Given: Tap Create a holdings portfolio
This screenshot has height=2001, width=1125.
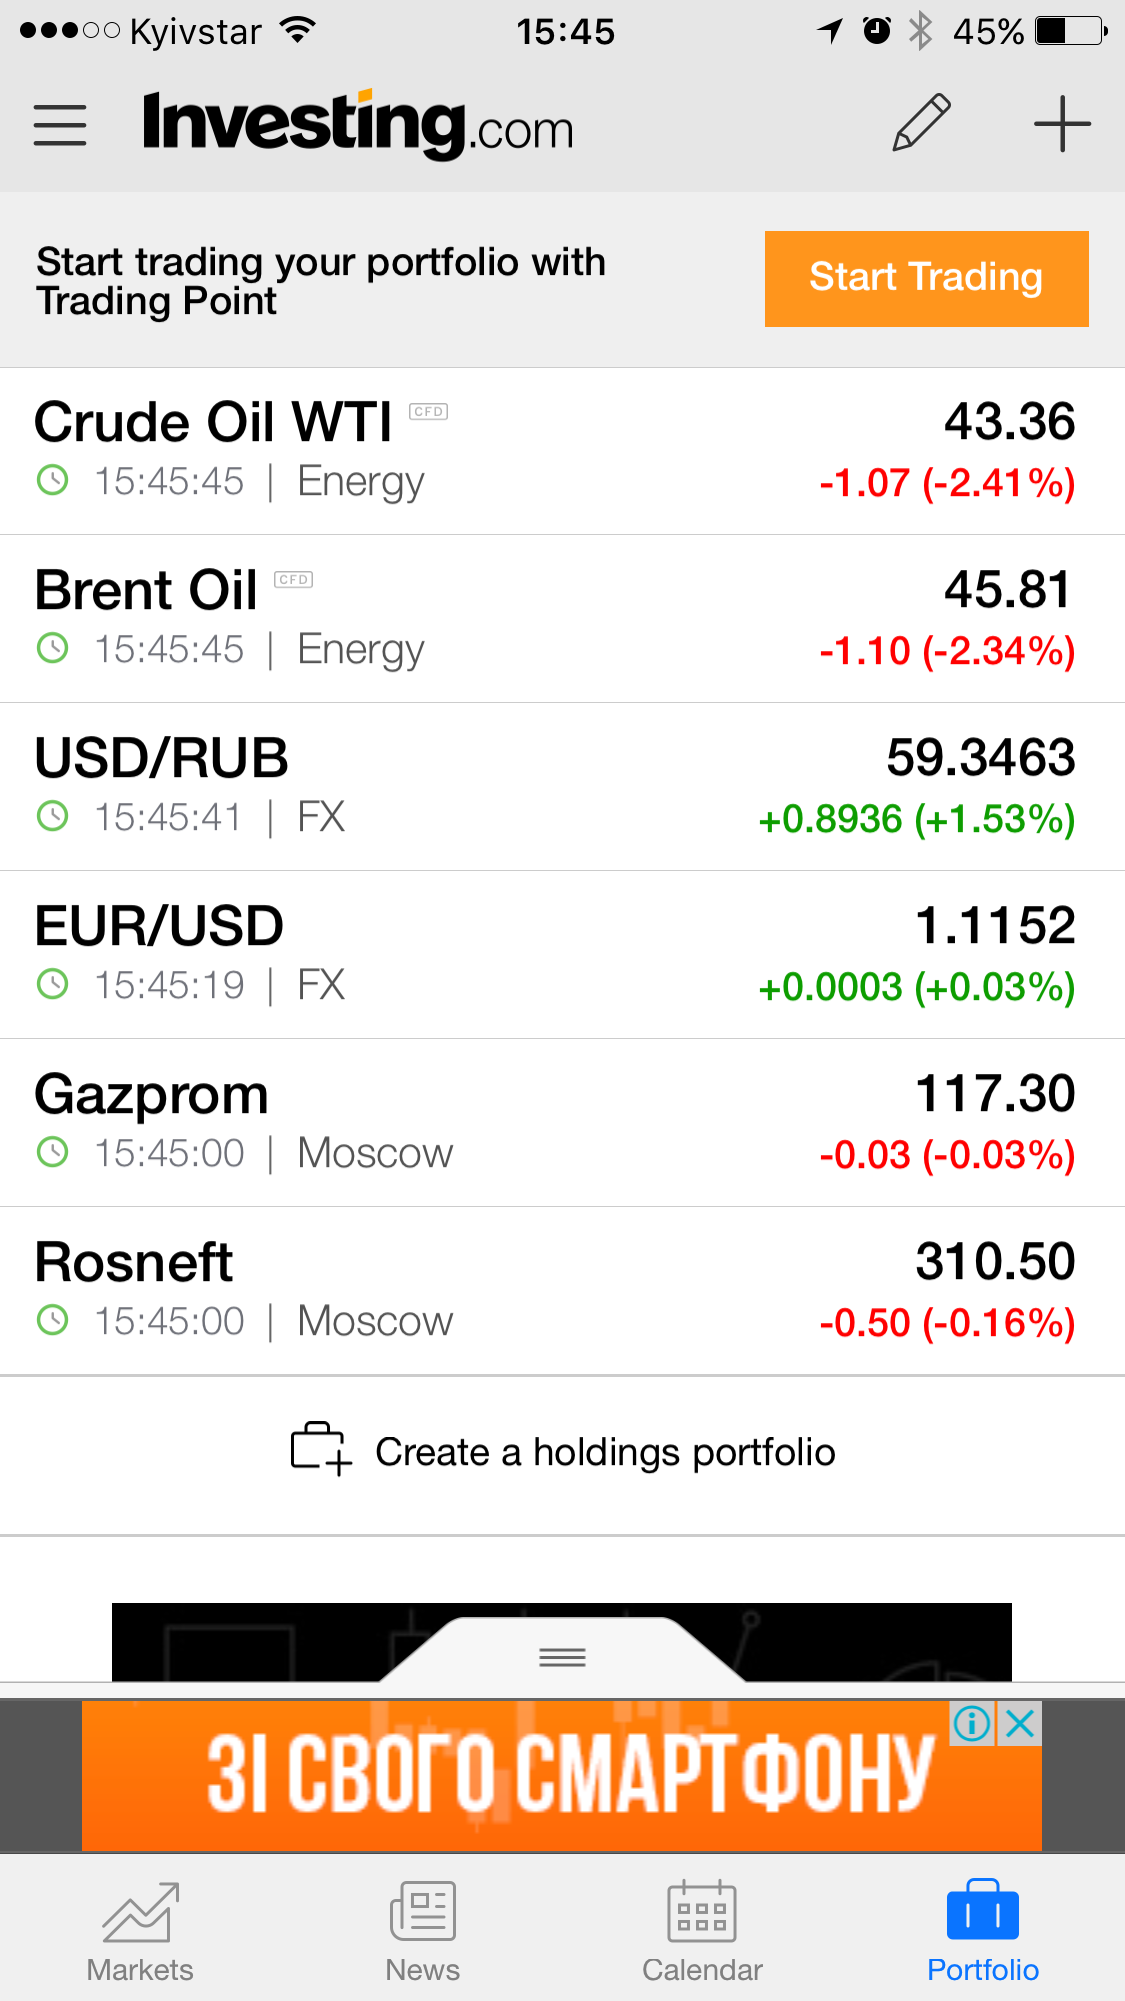Looking at the screenshot, I should point(604,1452).
